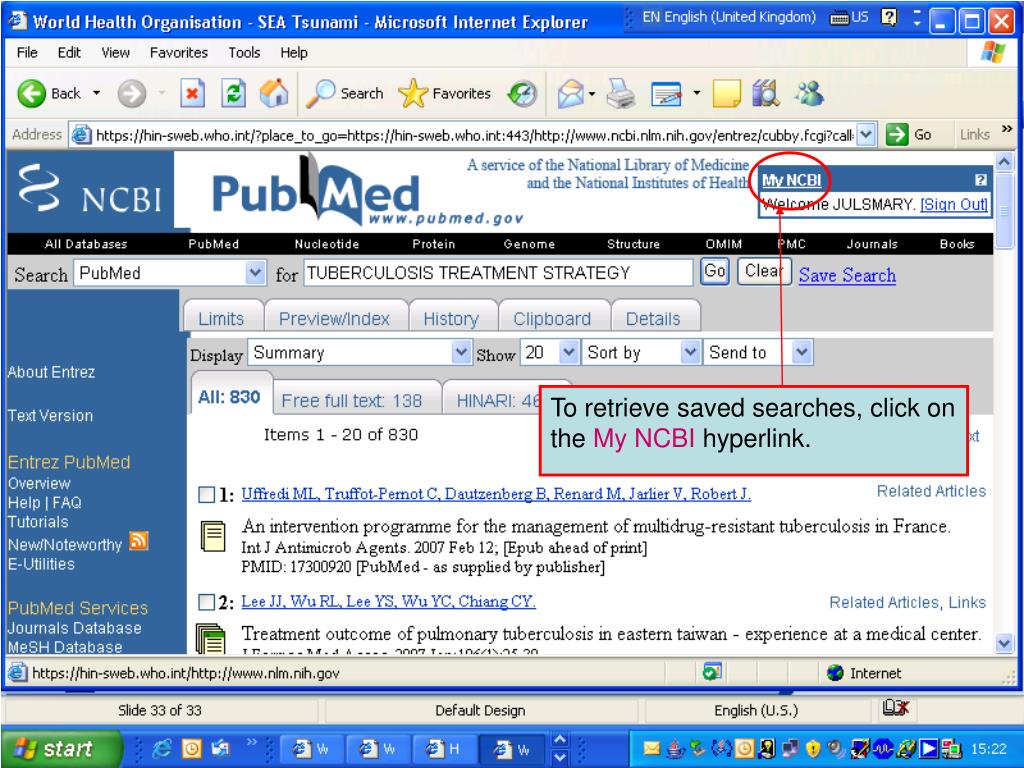Open Uffredi ML authors link for article 1

coord(496,494)
